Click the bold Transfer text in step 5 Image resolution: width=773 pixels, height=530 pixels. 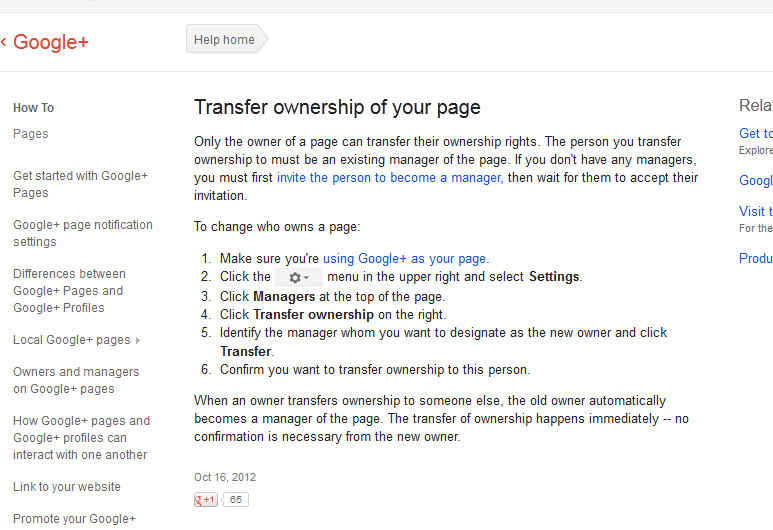(x=246, y=352)
